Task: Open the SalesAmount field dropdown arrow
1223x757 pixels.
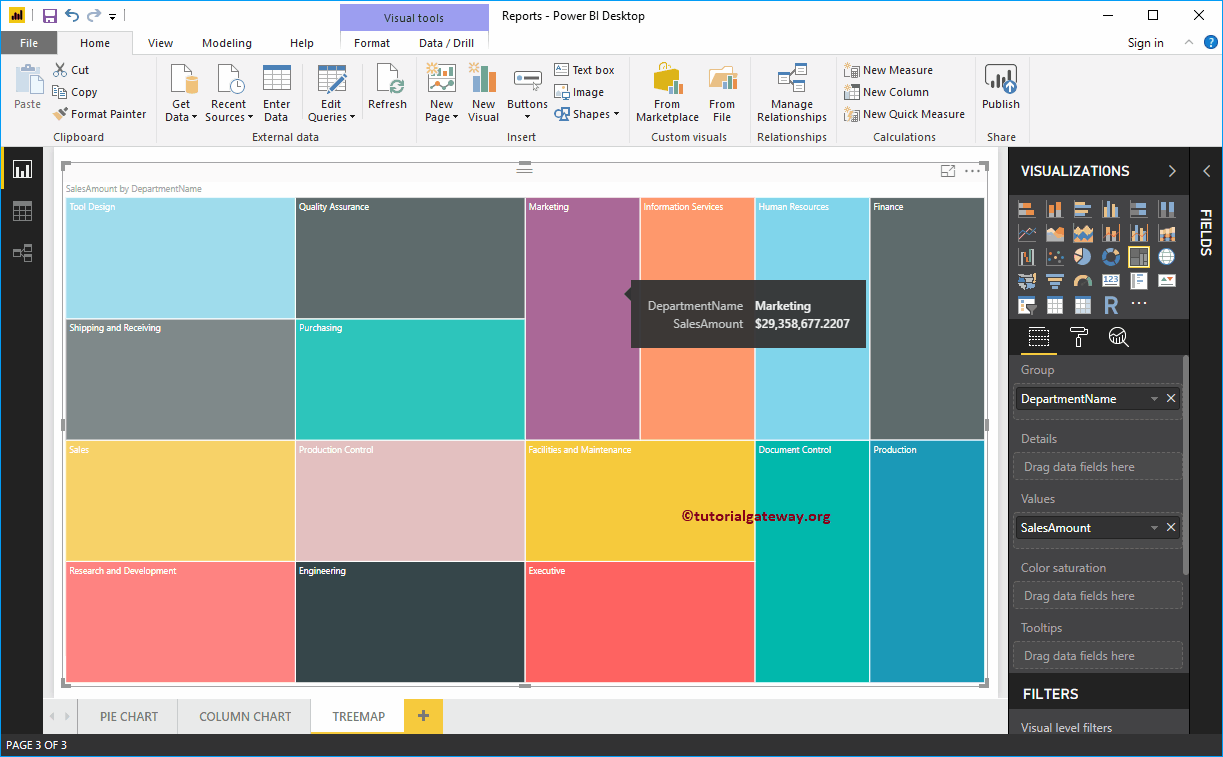Action: point(1154,528)
